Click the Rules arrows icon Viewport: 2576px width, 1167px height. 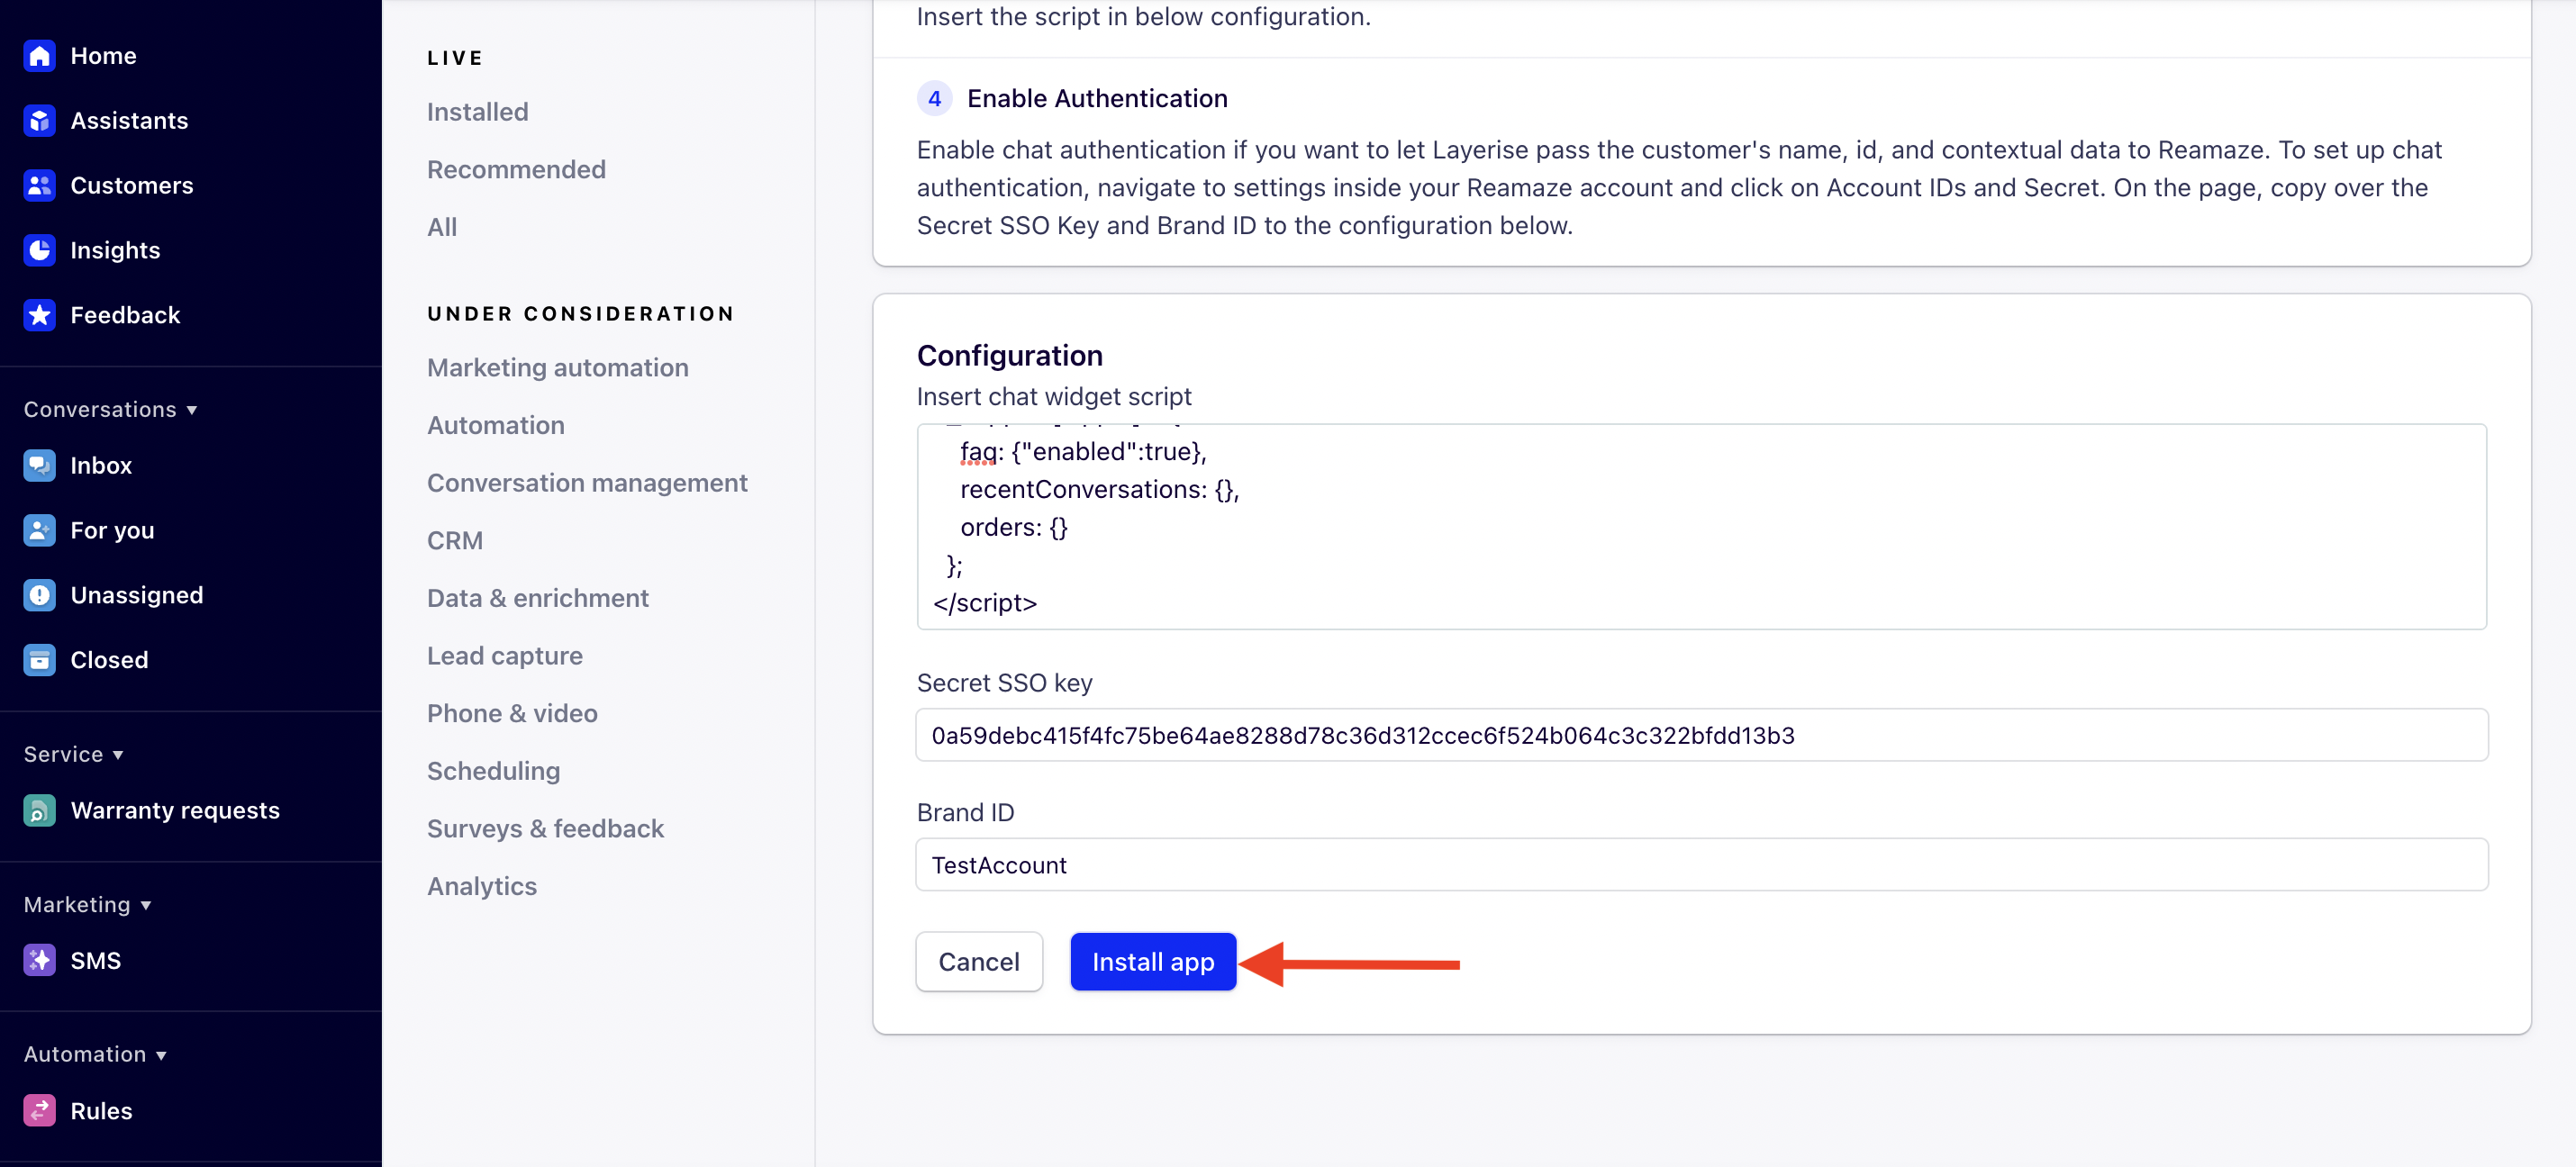pyautogui.click(x=39, y=1110)
